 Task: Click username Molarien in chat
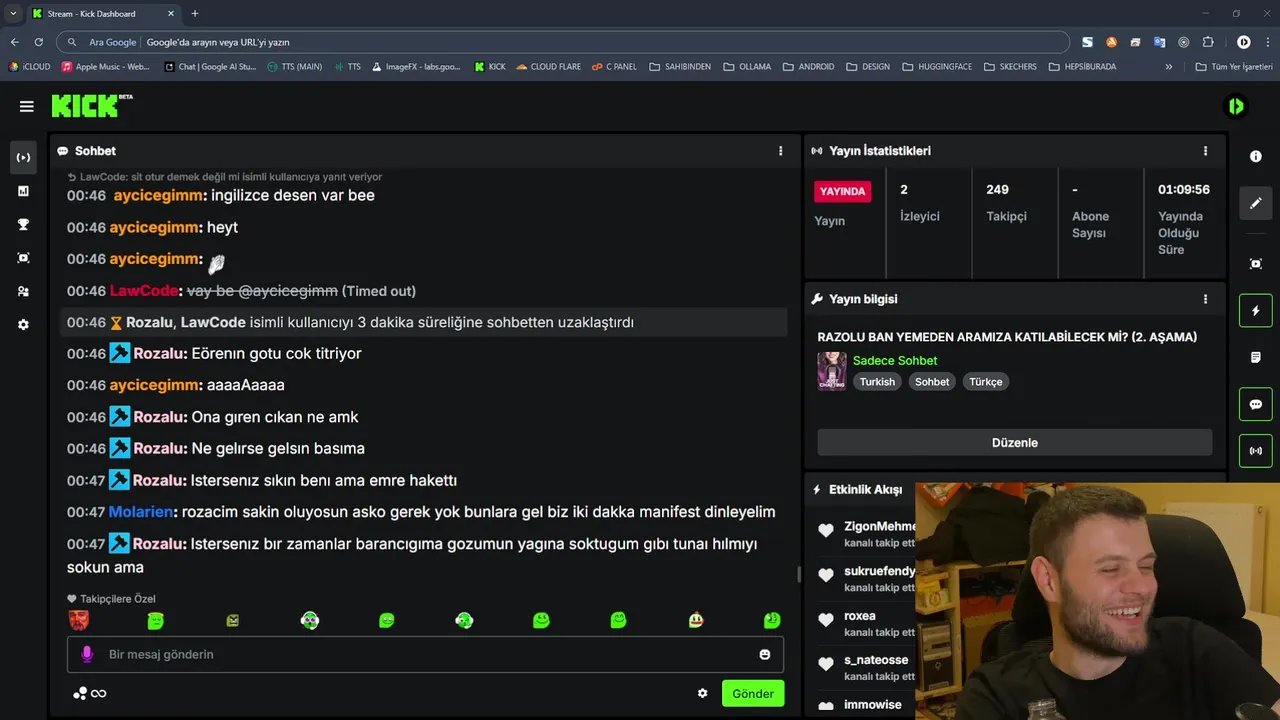point(141,512)
